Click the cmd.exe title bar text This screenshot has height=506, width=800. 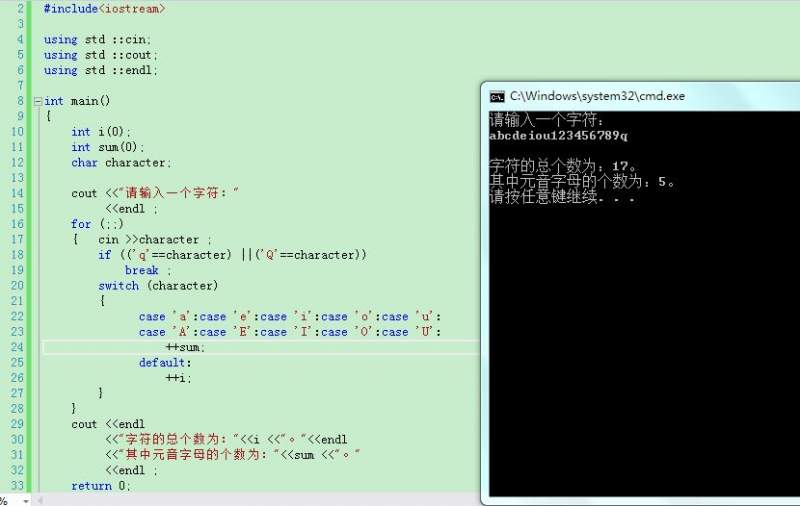pyautogui.click(x=597, y=96)
